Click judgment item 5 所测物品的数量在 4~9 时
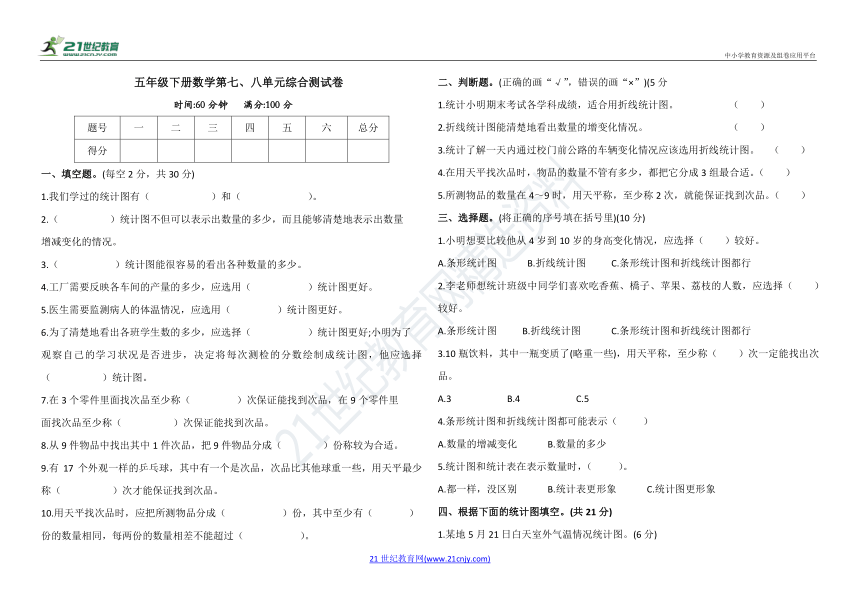Viewport: 861px width, 608px height. point(622,195)
